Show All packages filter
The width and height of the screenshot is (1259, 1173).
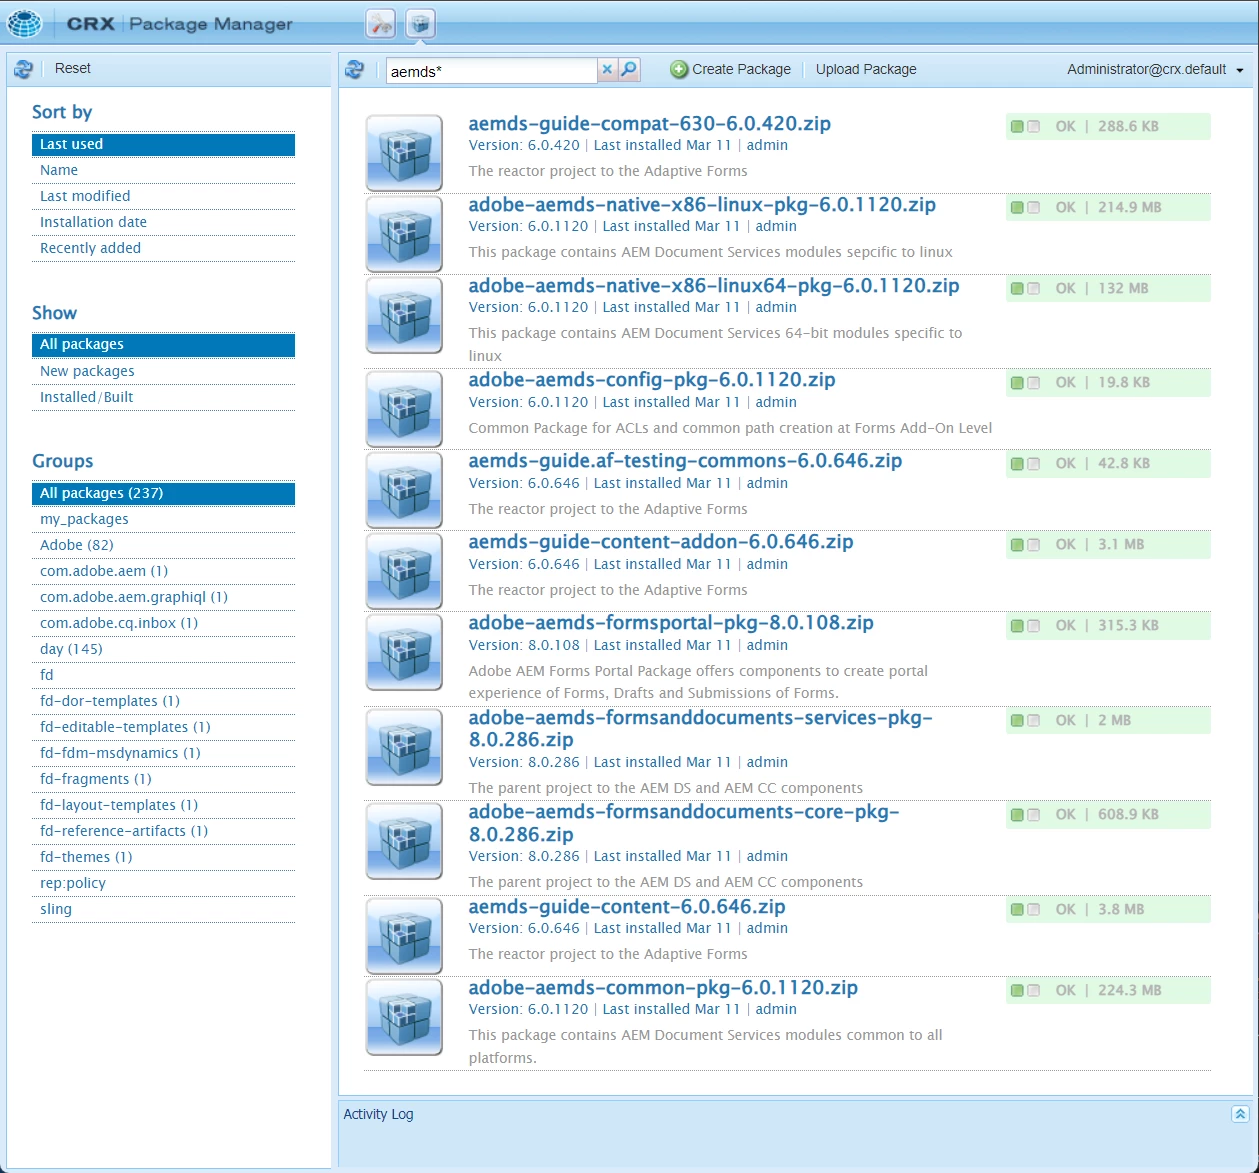point(163,345)
